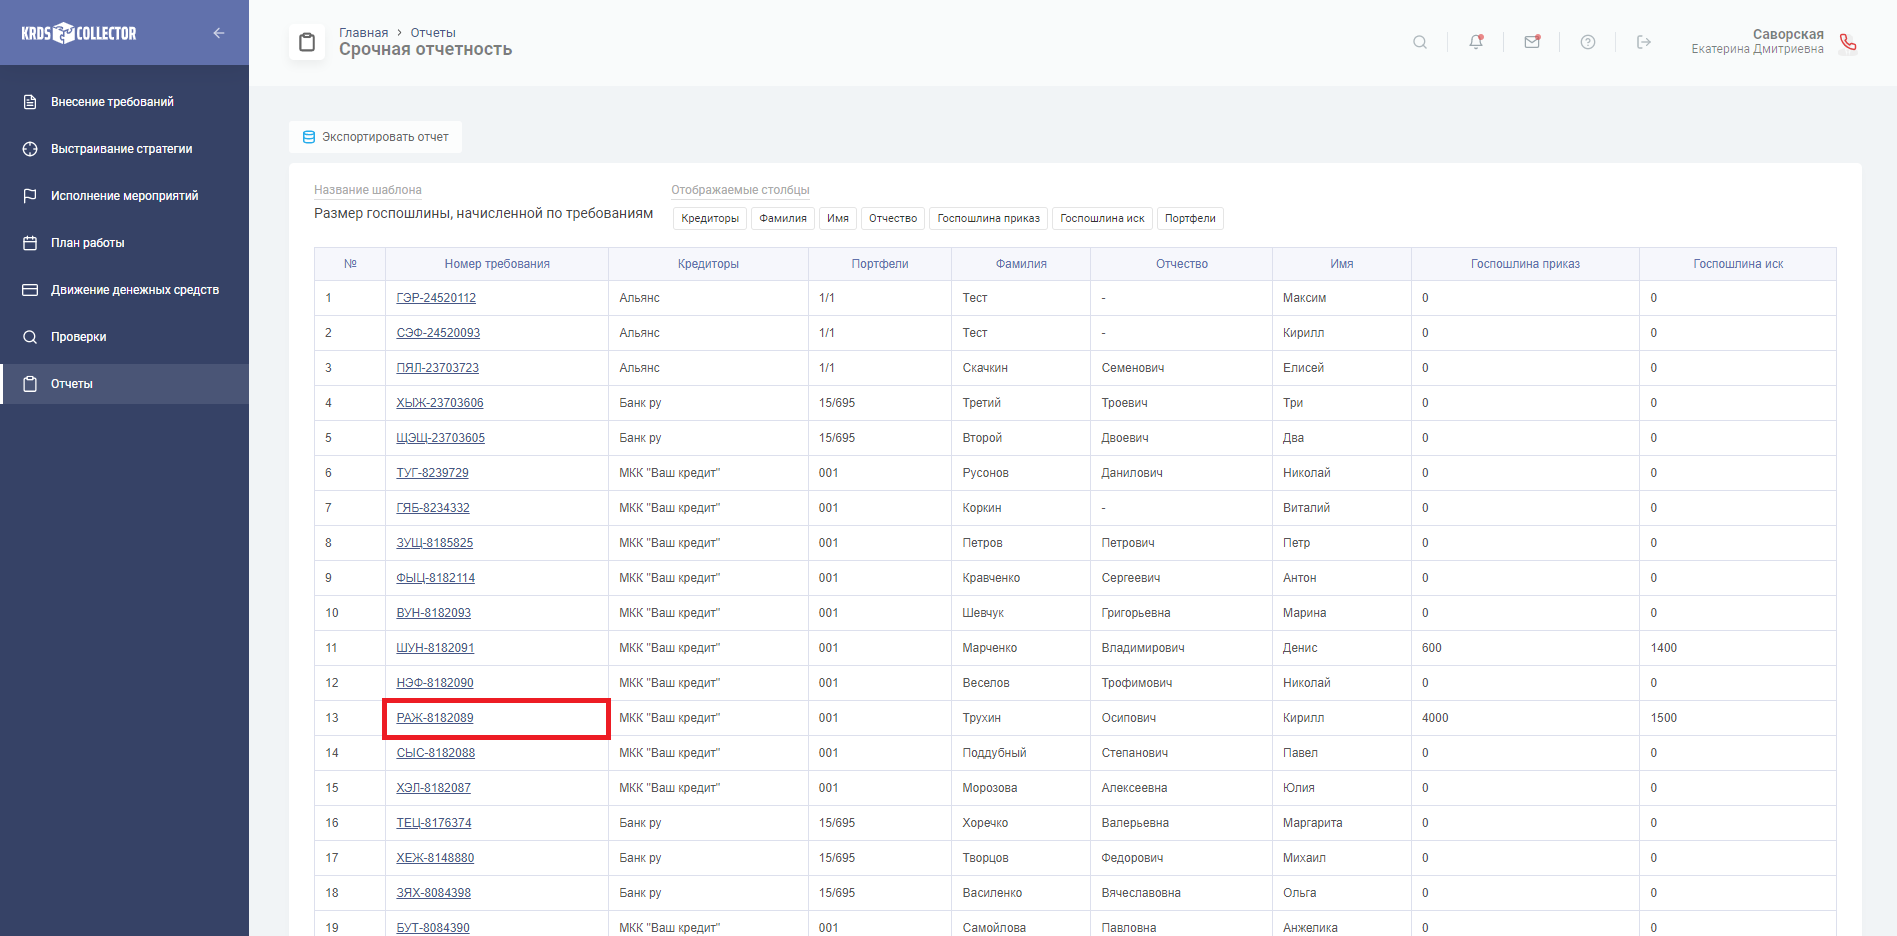This screenshot has width=1897, height=936.
Task: Go to Главная breadcrumb link
Action: pos(363,33)
